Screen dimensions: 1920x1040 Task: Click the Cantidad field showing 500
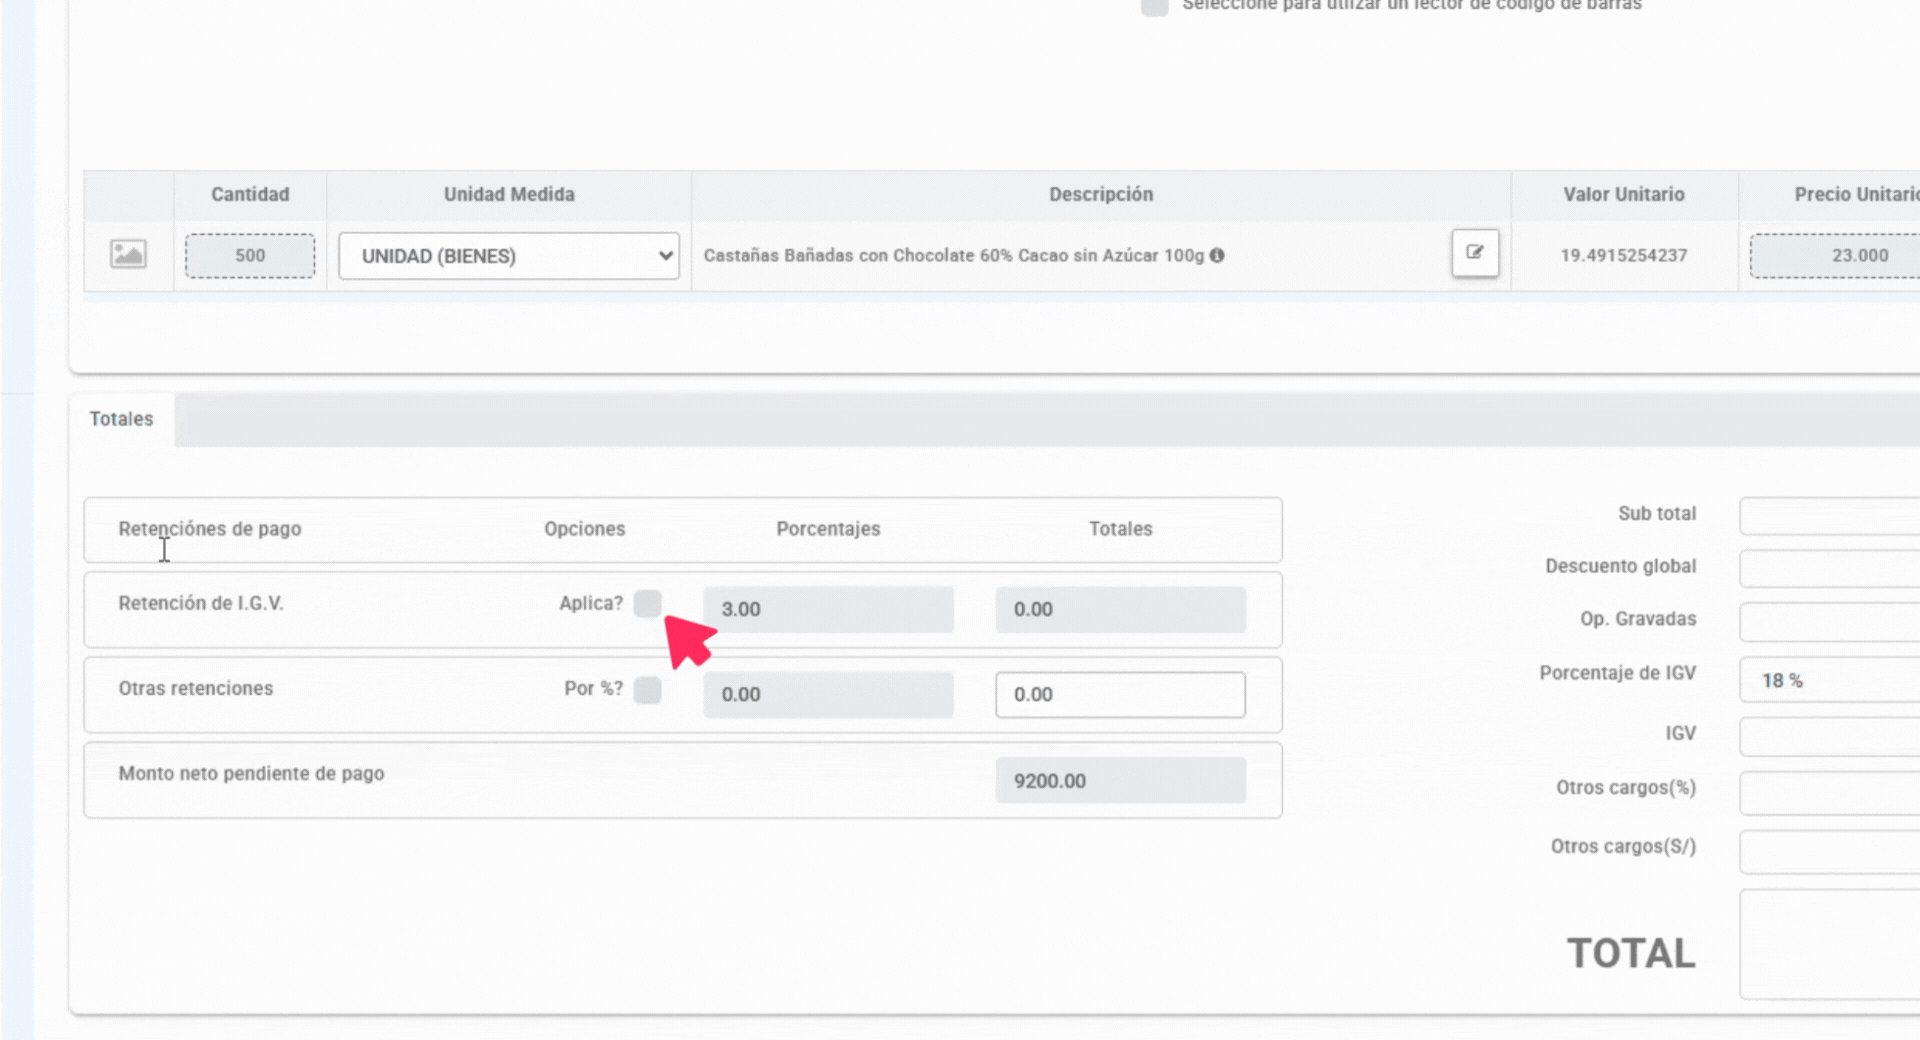pyautogui.click(x=250, y=256)
